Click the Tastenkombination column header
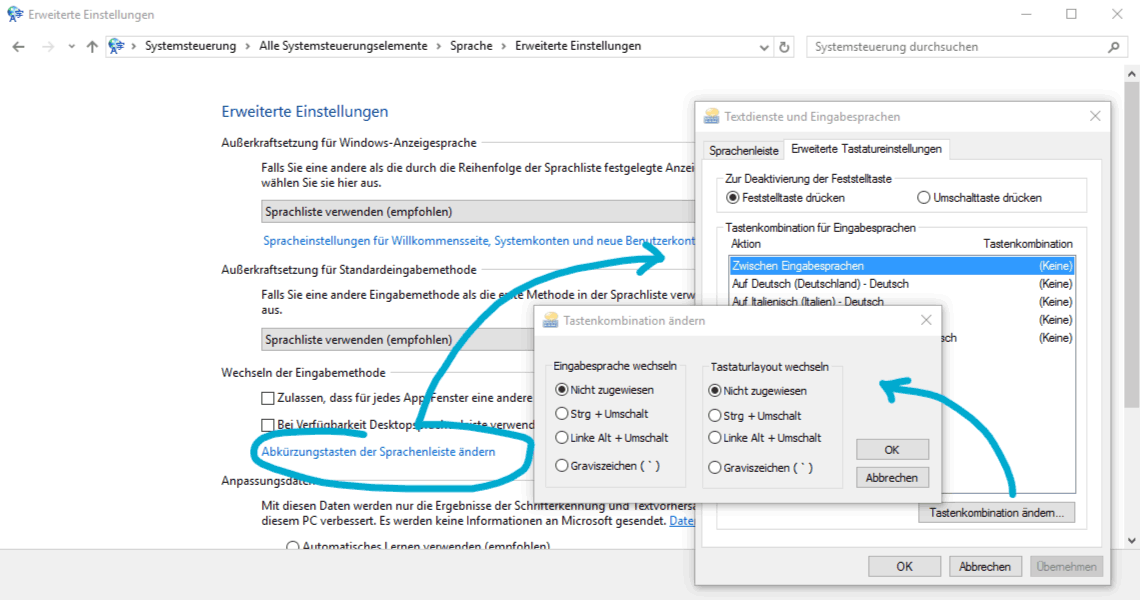Viewport: 1140px width, 600px height. coord(1027,244)
